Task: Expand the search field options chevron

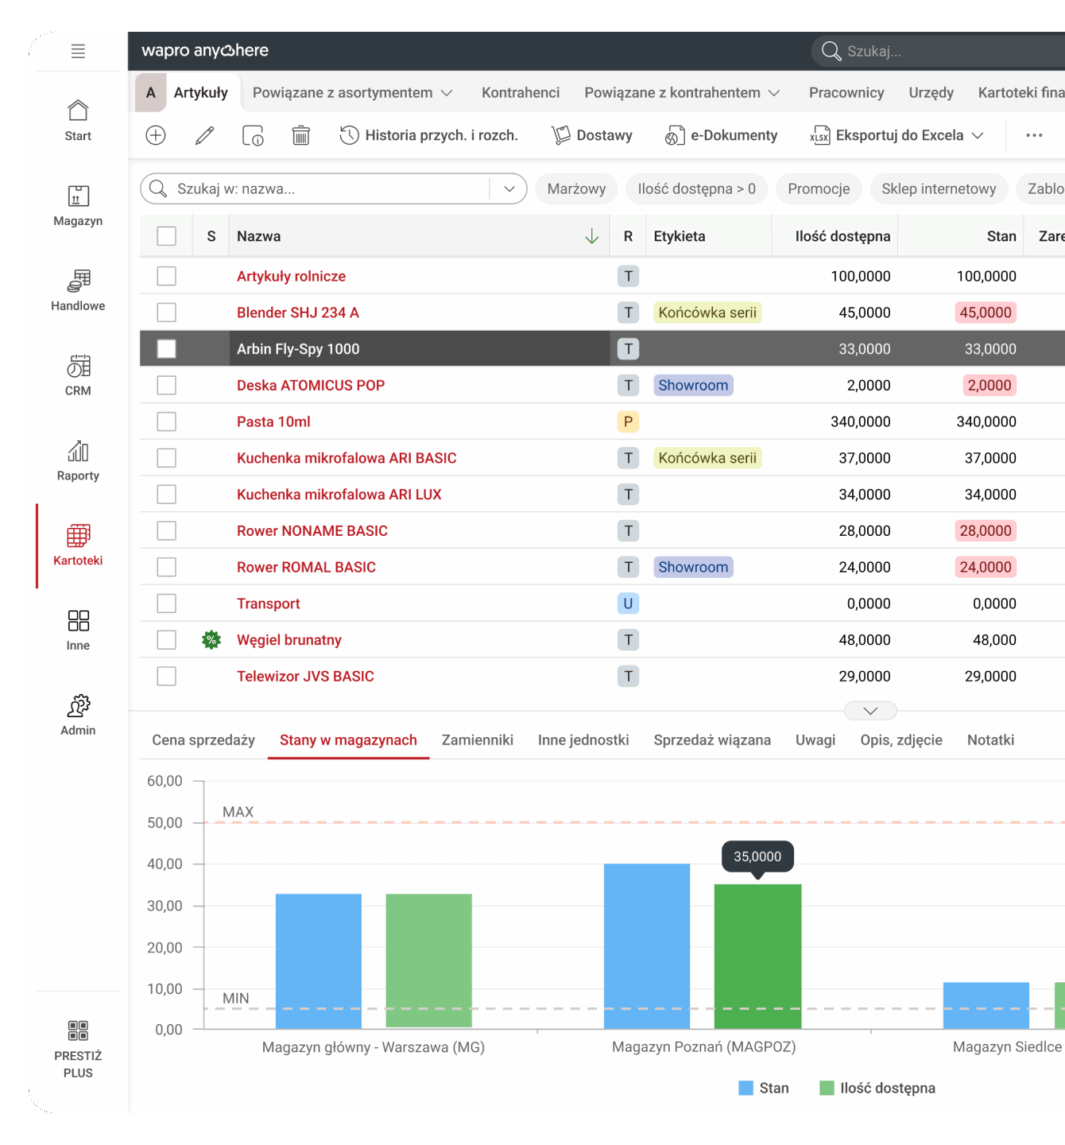Action: point(509,189)
